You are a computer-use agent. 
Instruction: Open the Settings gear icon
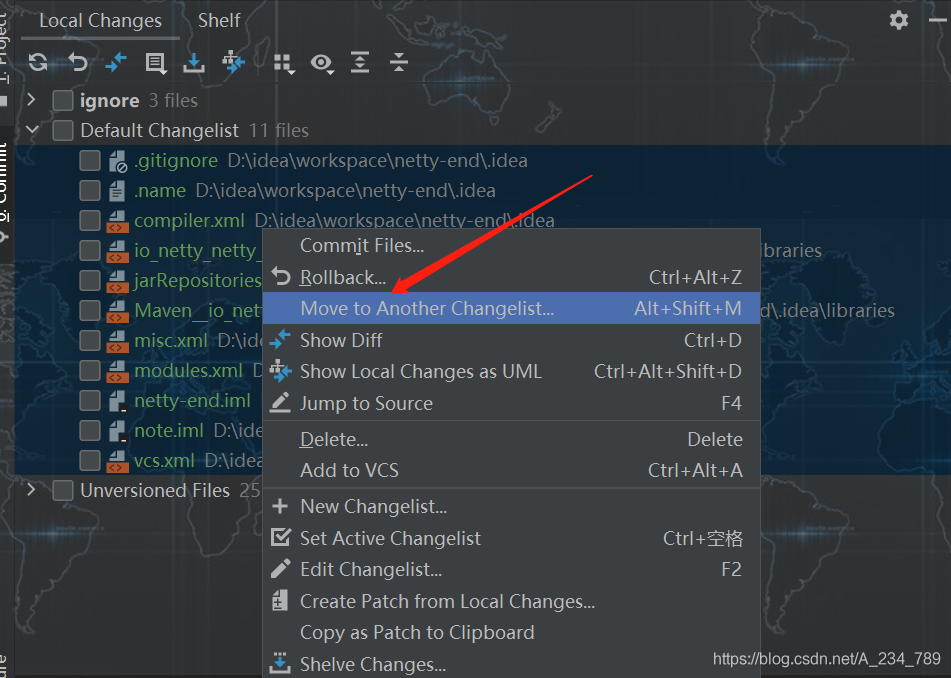click(898, 19)
